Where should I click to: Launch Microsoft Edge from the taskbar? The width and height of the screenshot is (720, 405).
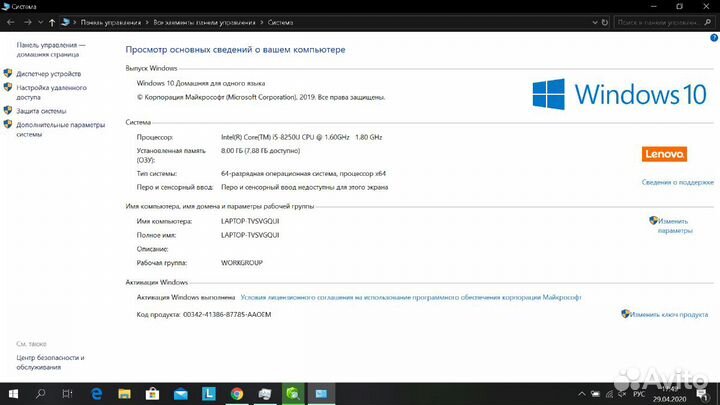(96, 394)
